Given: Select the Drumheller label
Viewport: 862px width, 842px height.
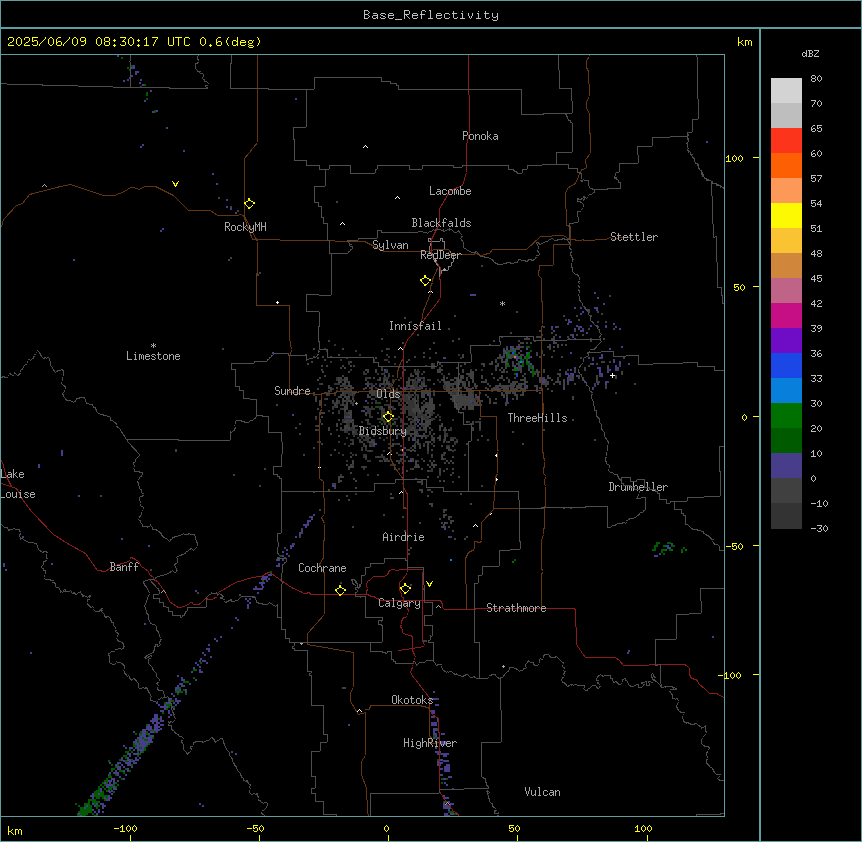Looking at the screenshot, I should tap(638, 487).
